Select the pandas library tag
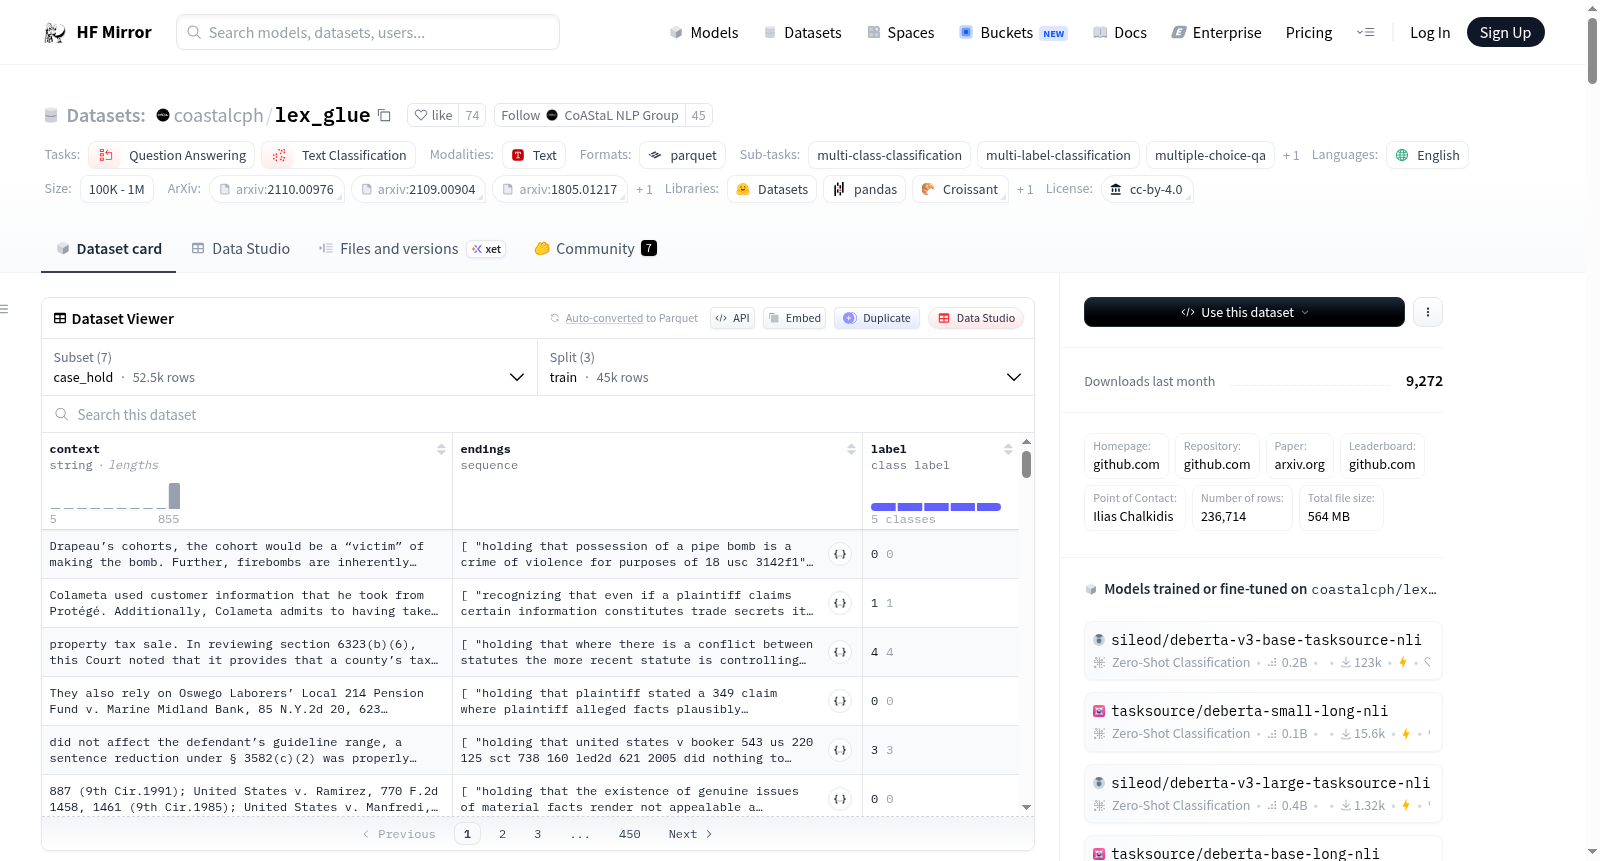This screenshot has height=861, width=1600. coord(865,189)
